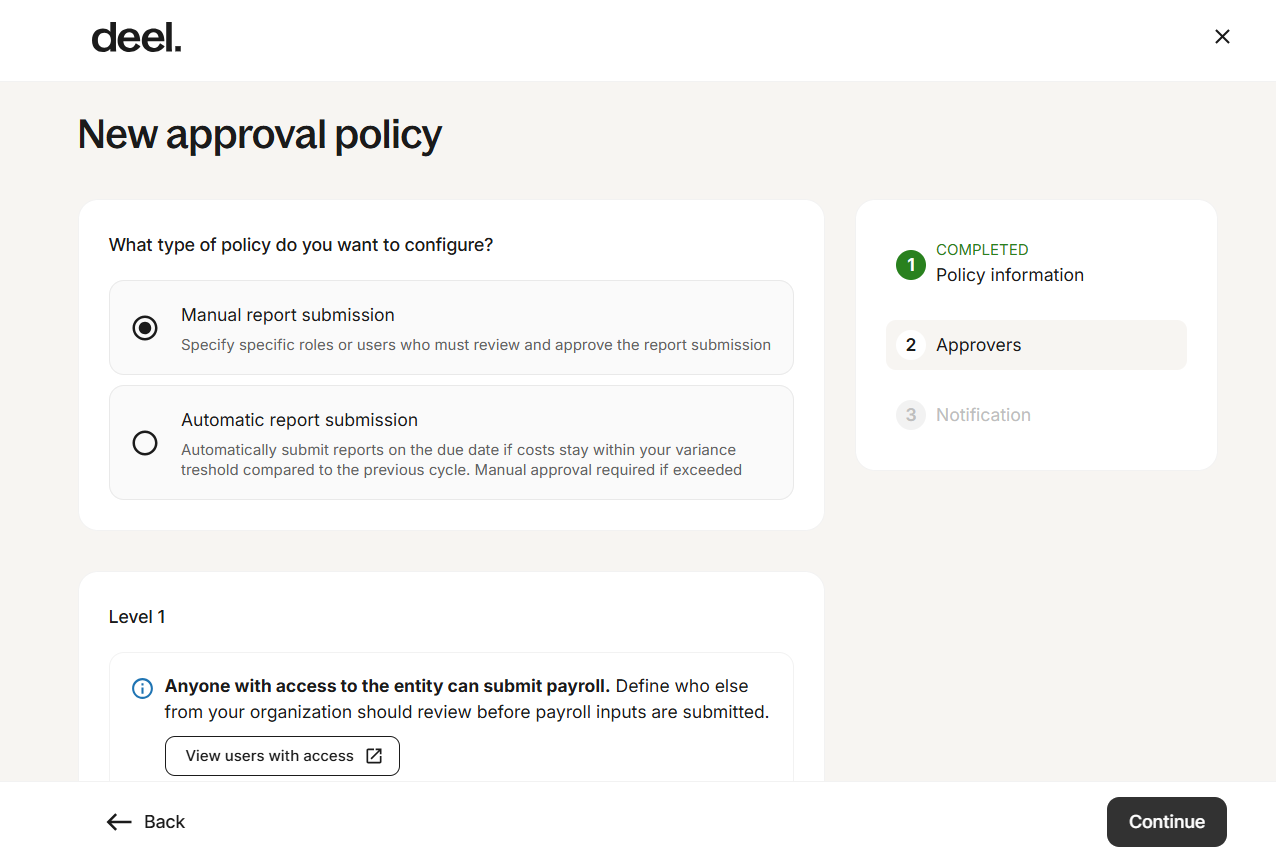The image size is (1276, 855).
Task: Close the new approval policy page
Action: point(1222,37)
